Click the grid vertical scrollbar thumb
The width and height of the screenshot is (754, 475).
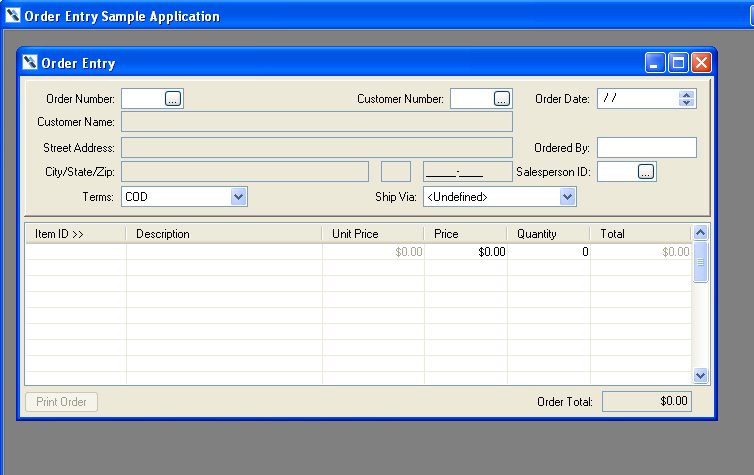[x=701, y=262]
